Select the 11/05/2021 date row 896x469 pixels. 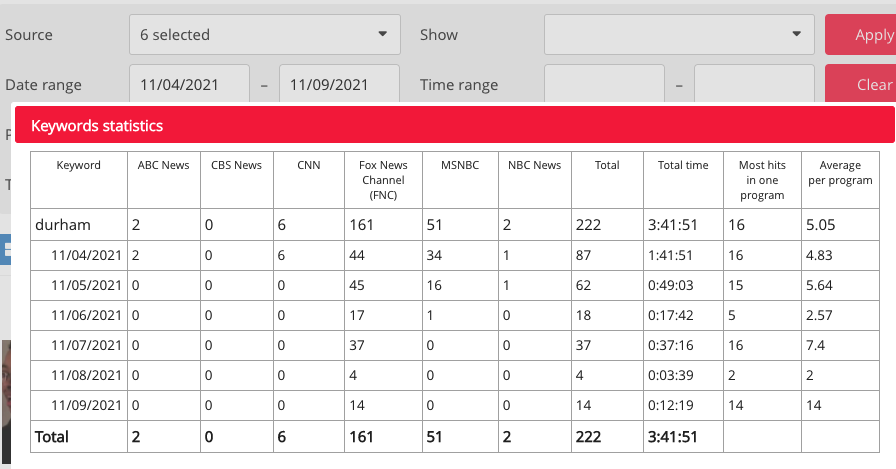click(x=455, y=286)
